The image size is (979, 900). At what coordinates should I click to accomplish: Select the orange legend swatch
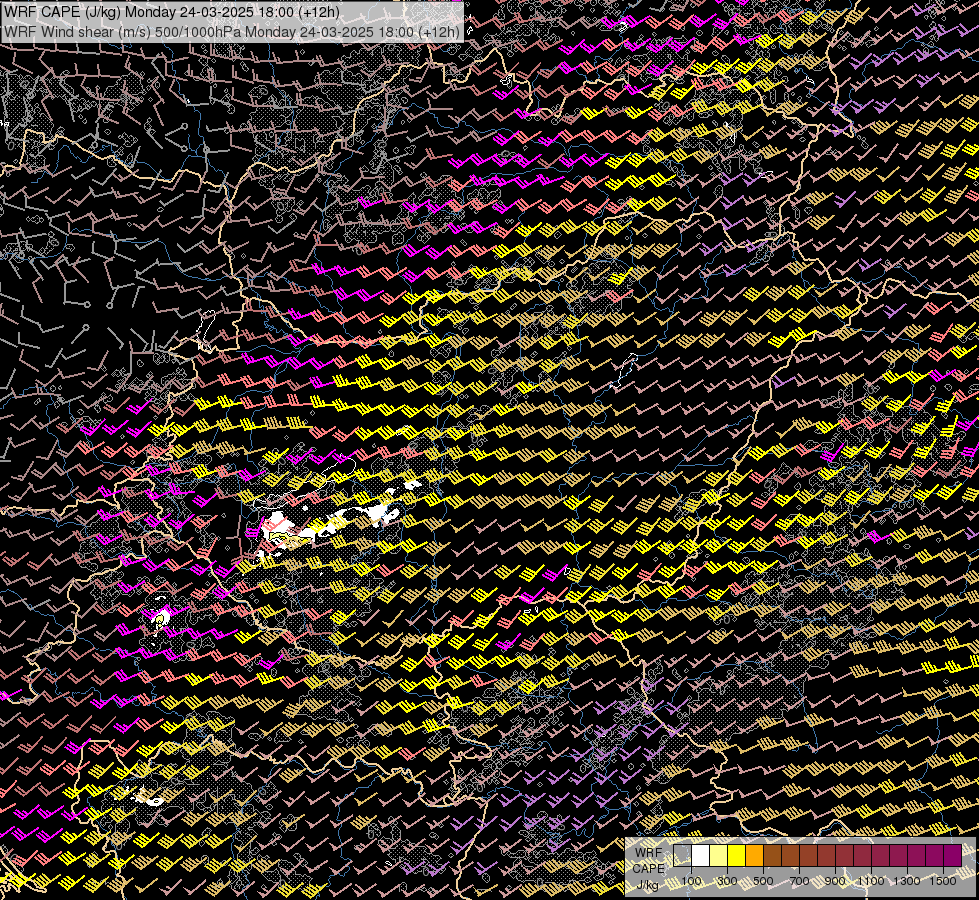(x=754, y=856)
